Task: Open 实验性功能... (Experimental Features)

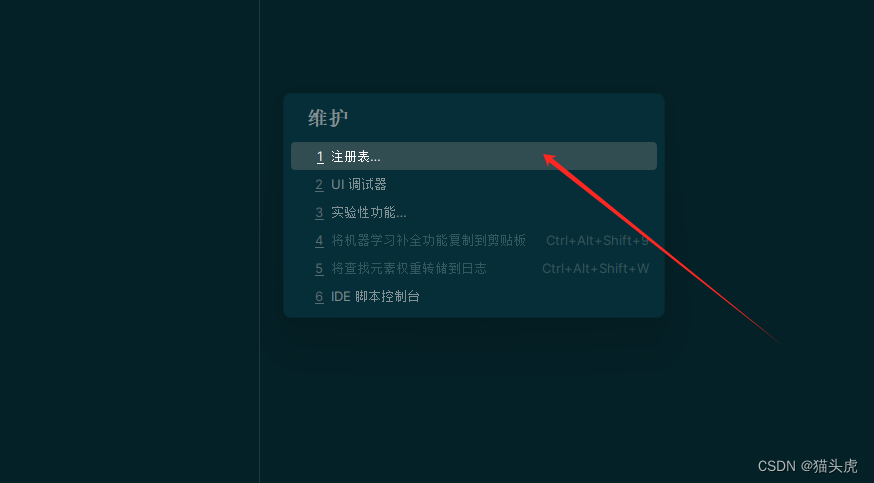Action: coord(474,212)
